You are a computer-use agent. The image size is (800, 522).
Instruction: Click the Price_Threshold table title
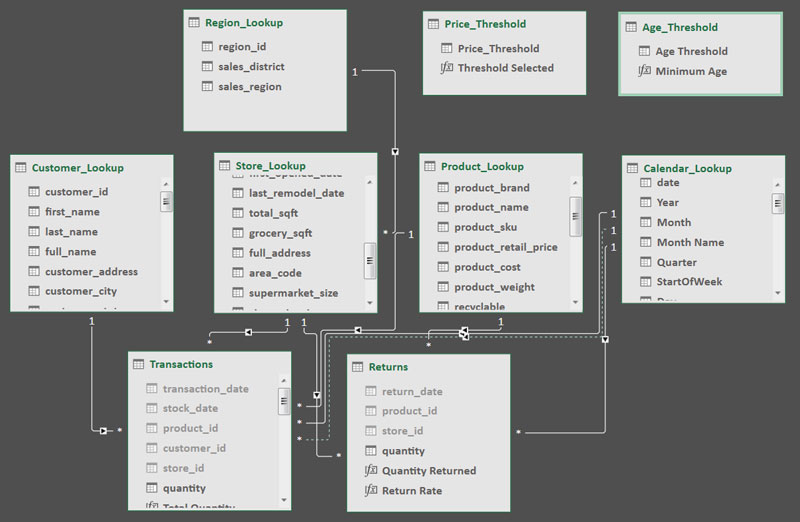pyautogui.click(x=485, y=24)
